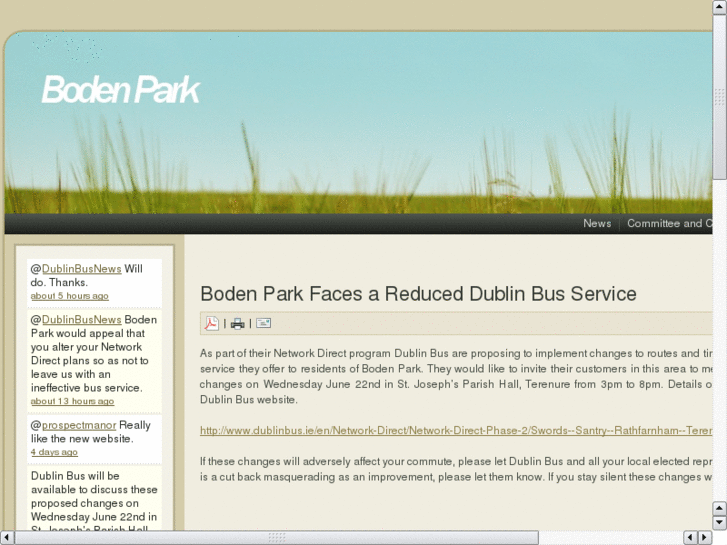Screen dimensions: 727x545
Task: Click the email article icon
Action: (x=263, y=323)
